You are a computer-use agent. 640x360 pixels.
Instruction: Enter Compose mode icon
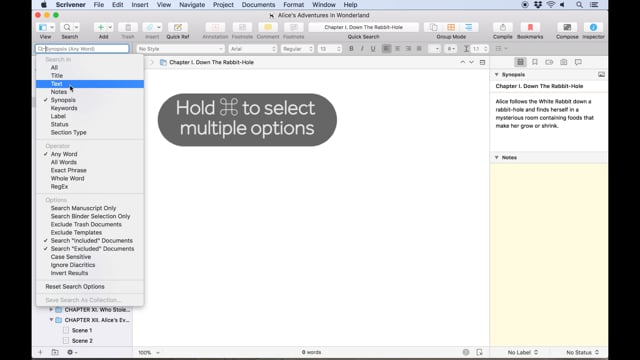[x=567, y=27]
